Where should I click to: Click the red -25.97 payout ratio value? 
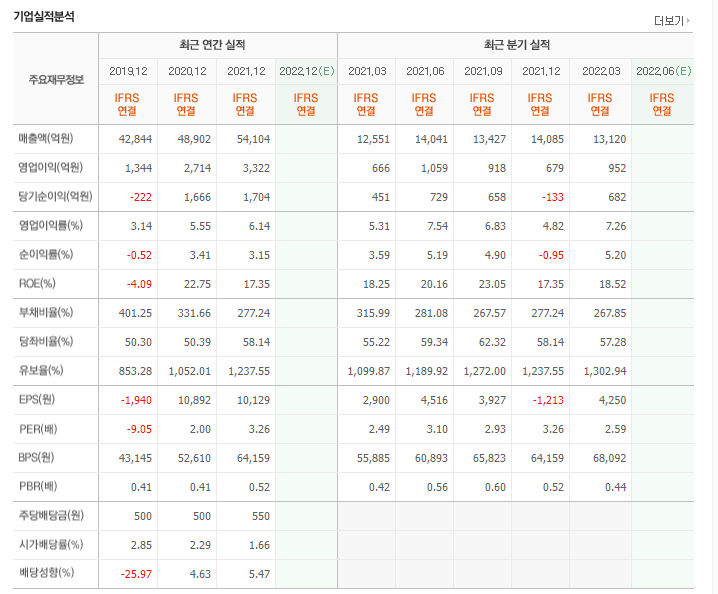136,574
